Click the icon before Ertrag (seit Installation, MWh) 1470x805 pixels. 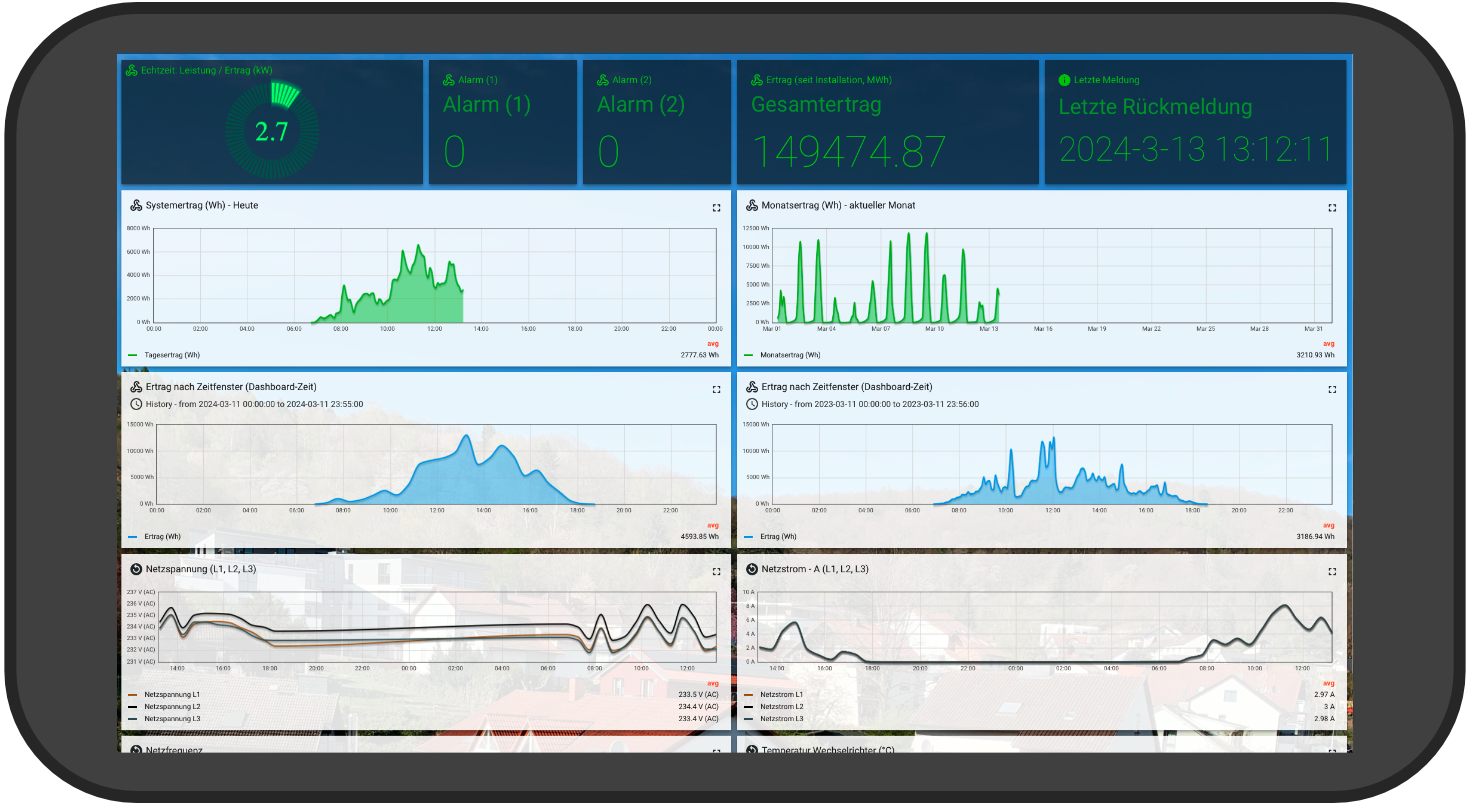pyautogui.click(x=757, y=80)
